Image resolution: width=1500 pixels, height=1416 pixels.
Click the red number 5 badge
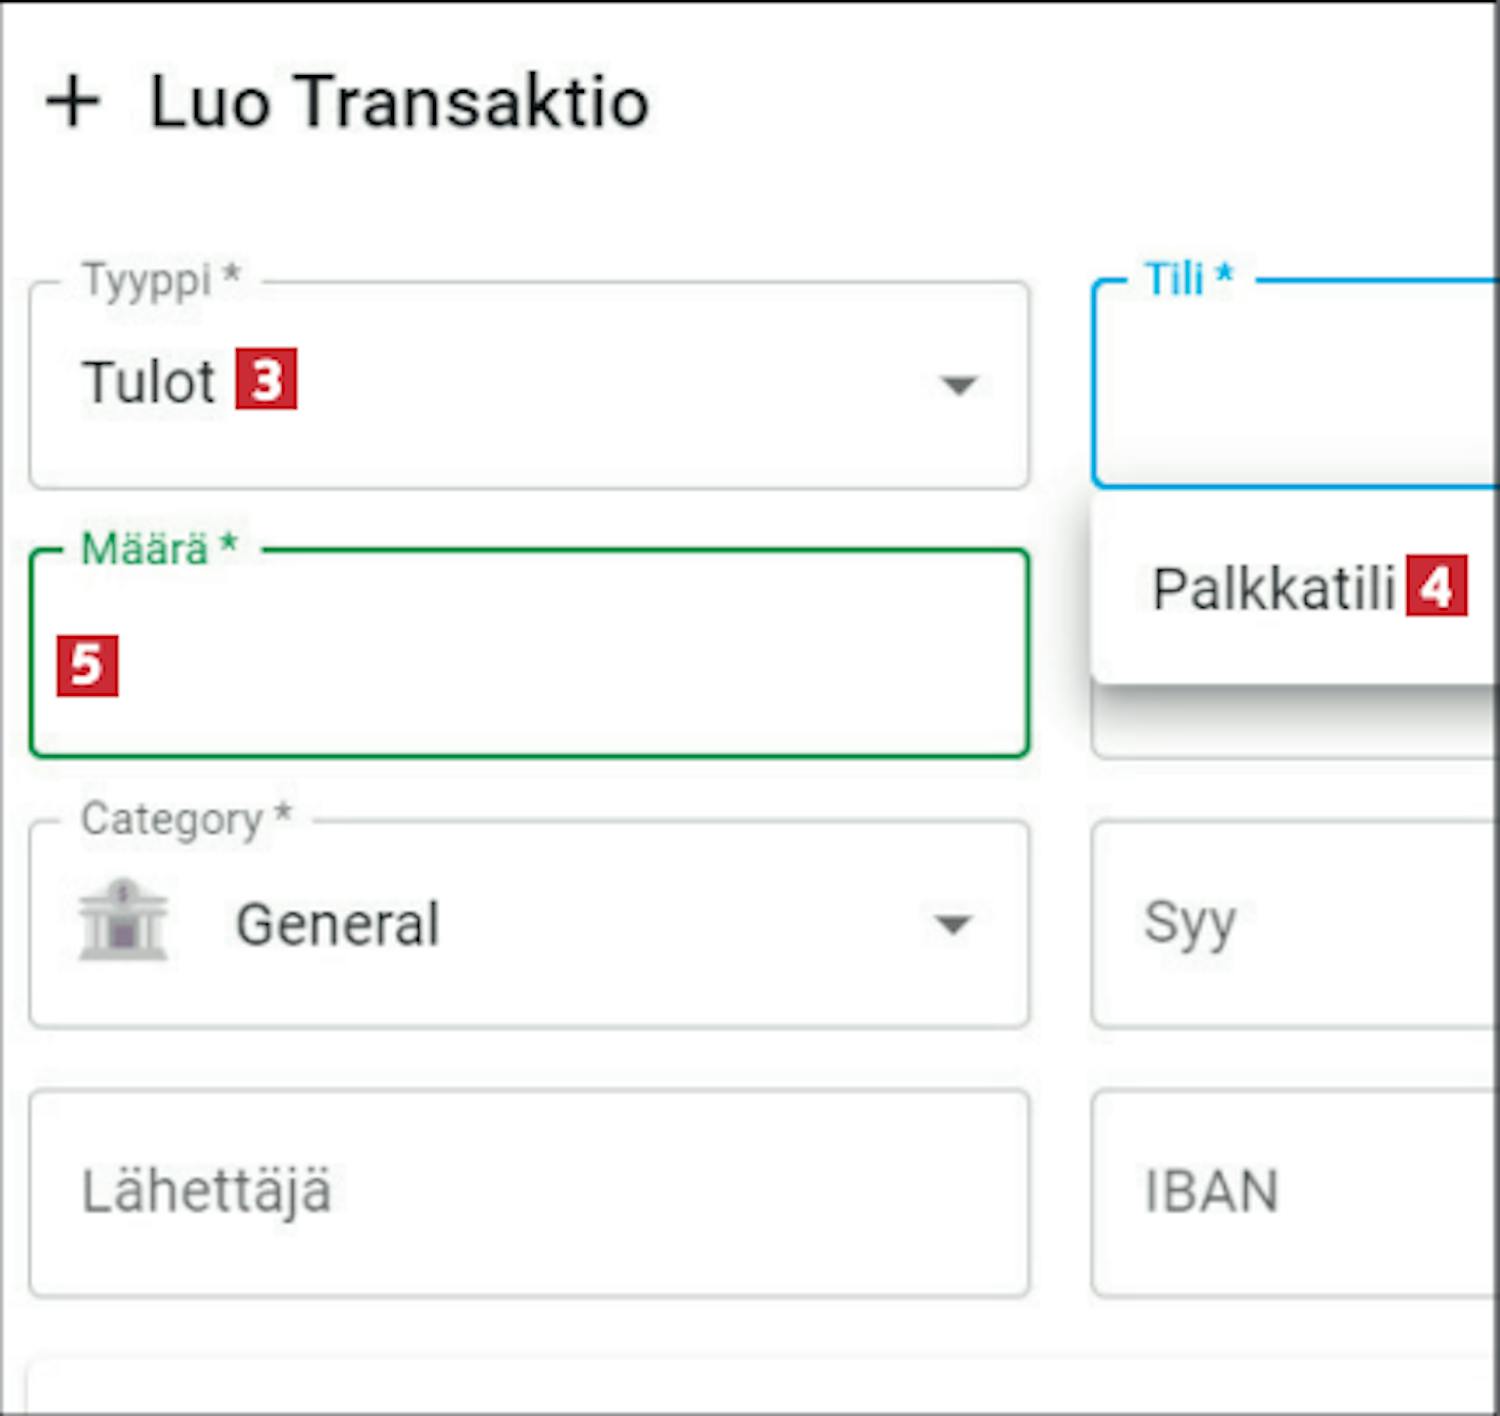pos(87,665)
